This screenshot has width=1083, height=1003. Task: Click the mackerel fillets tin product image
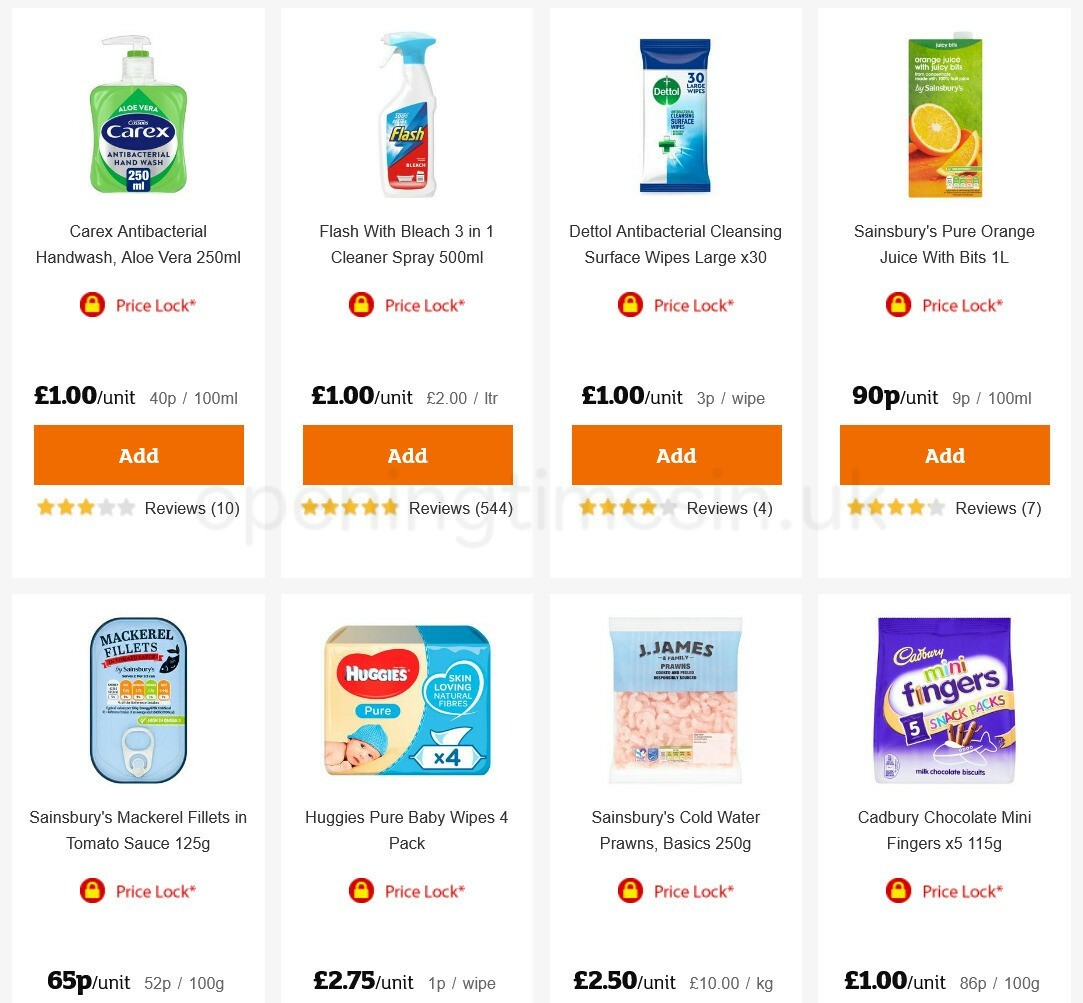click(139, 700)
